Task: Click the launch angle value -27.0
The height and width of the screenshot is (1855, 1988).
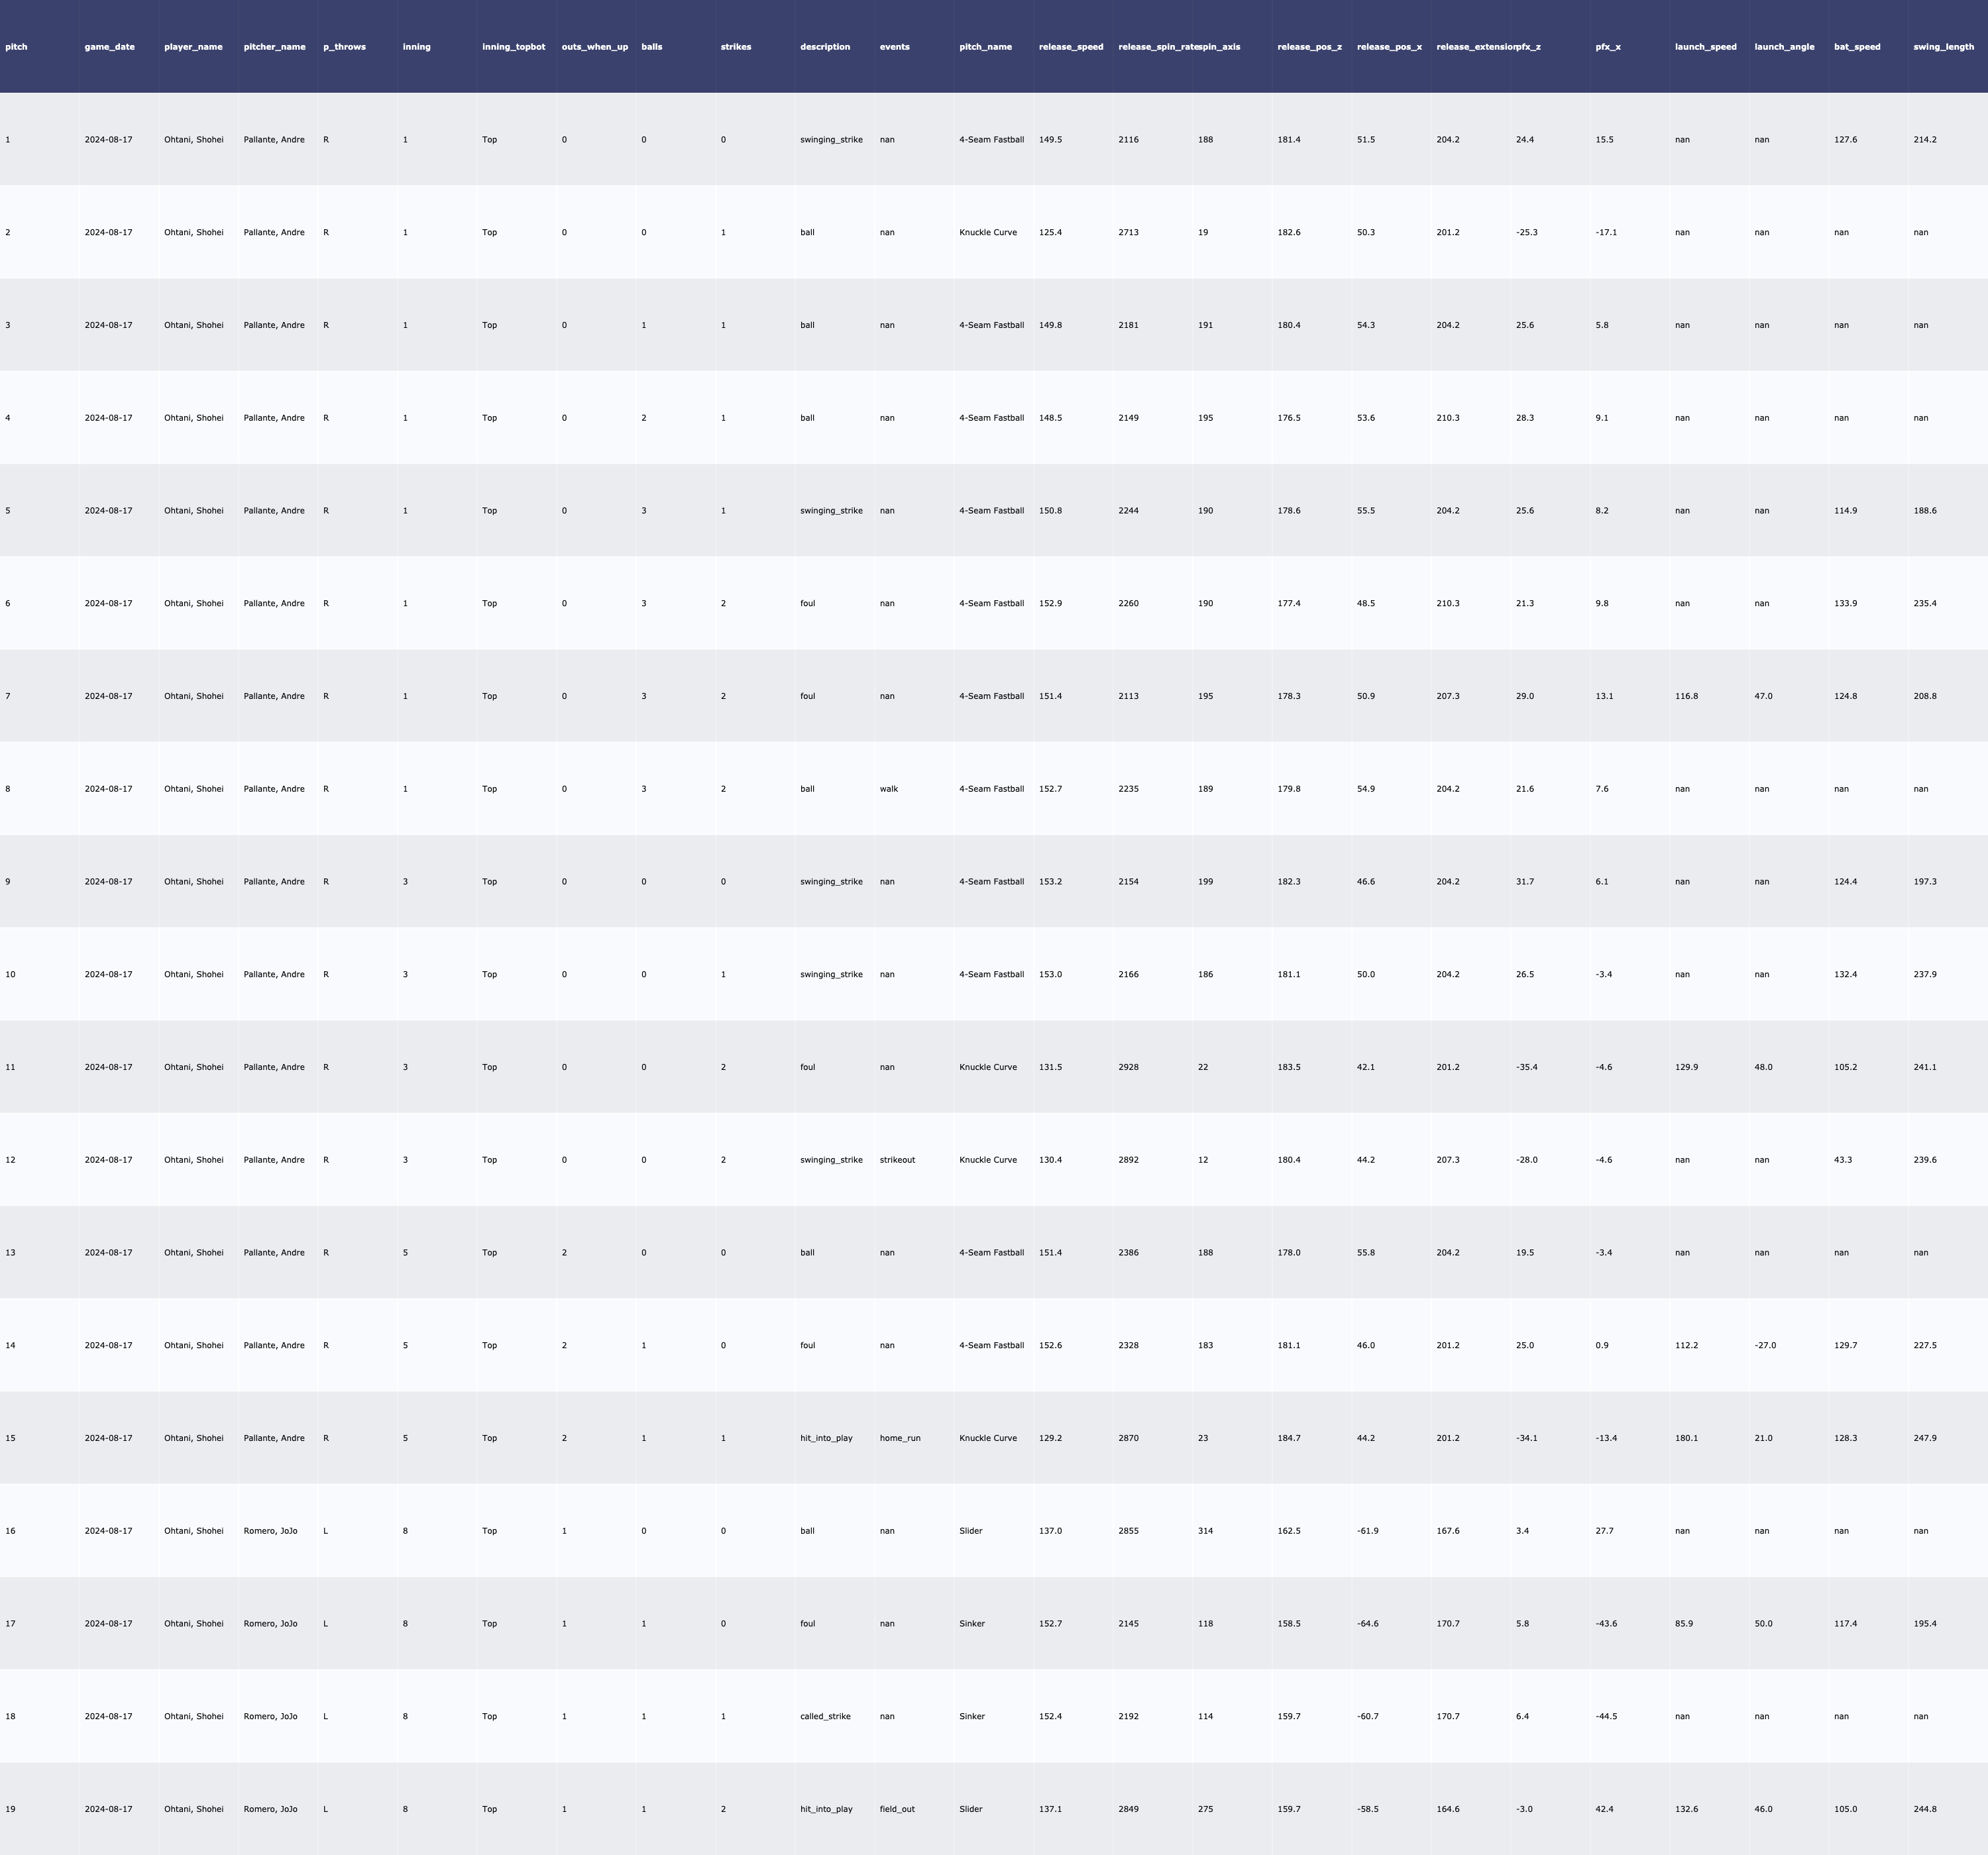Action: point(1765,1345)
